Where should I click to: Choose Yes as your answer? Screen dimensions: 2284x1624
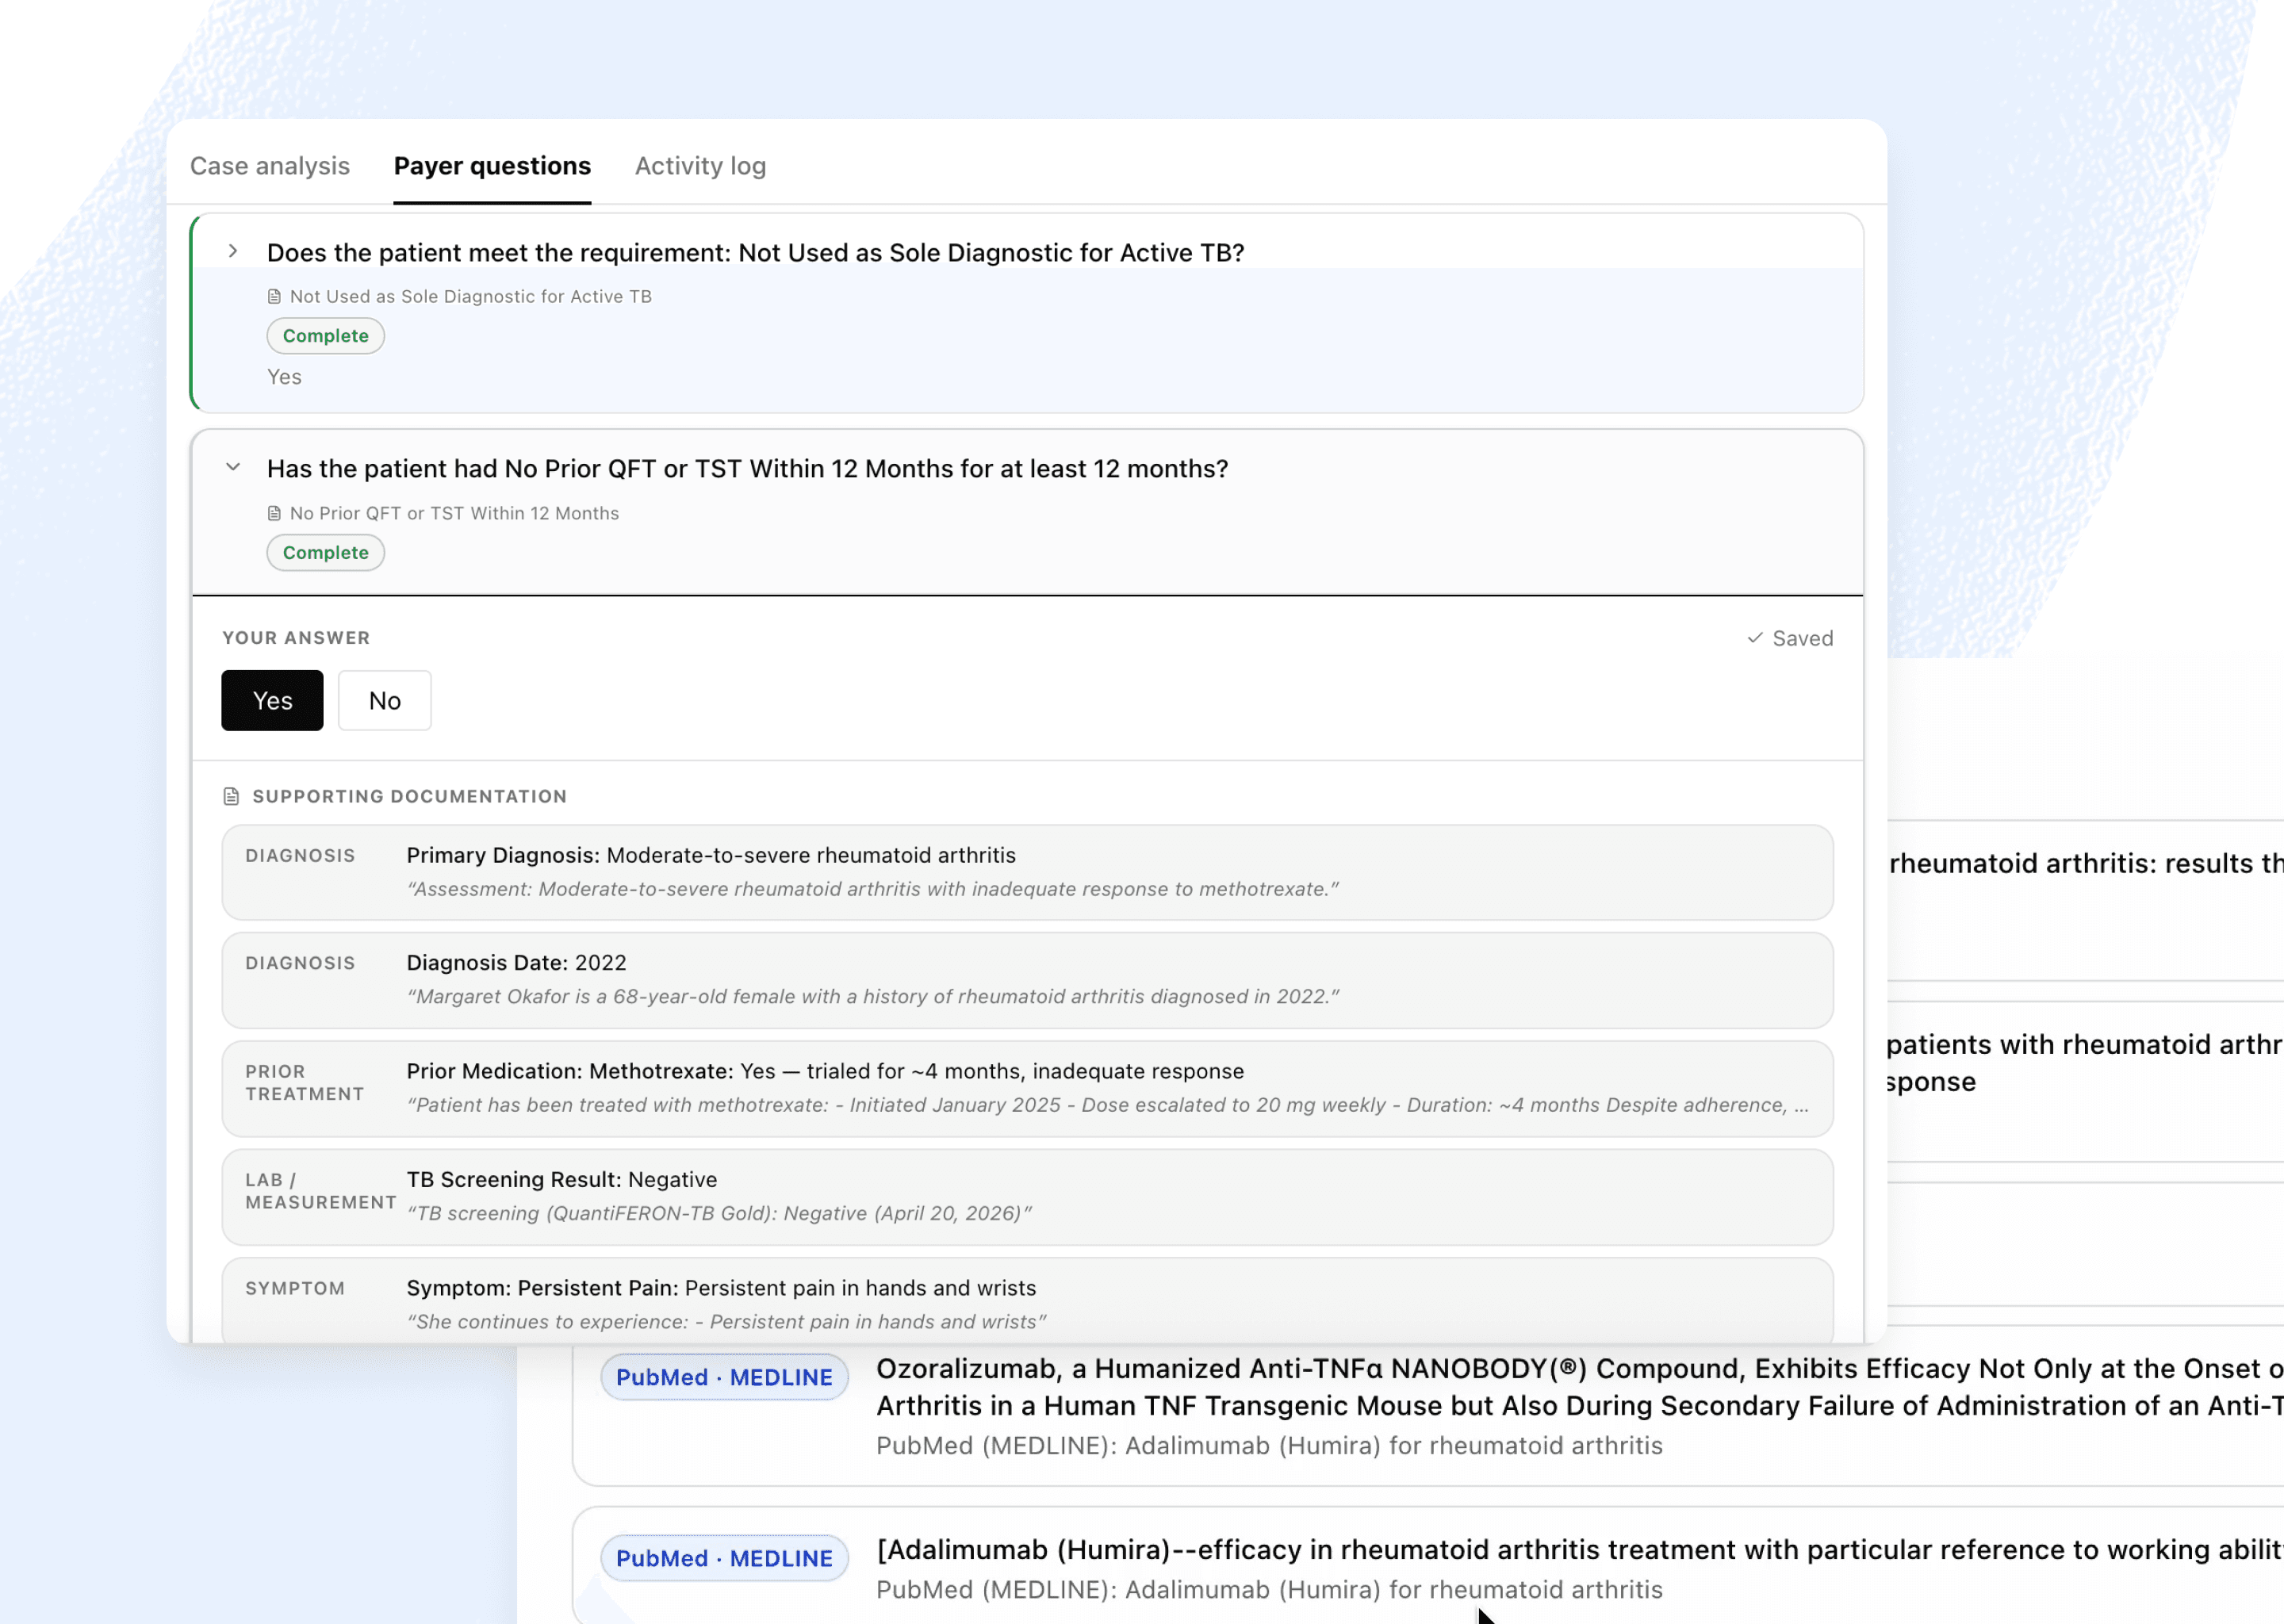[272, 700]
